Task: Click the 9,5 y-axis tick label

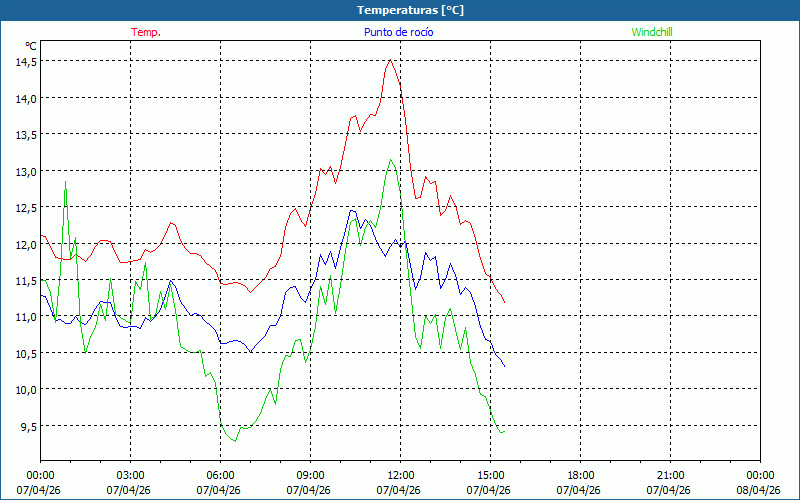Action: pyautogui.click(x=26, y=426)
